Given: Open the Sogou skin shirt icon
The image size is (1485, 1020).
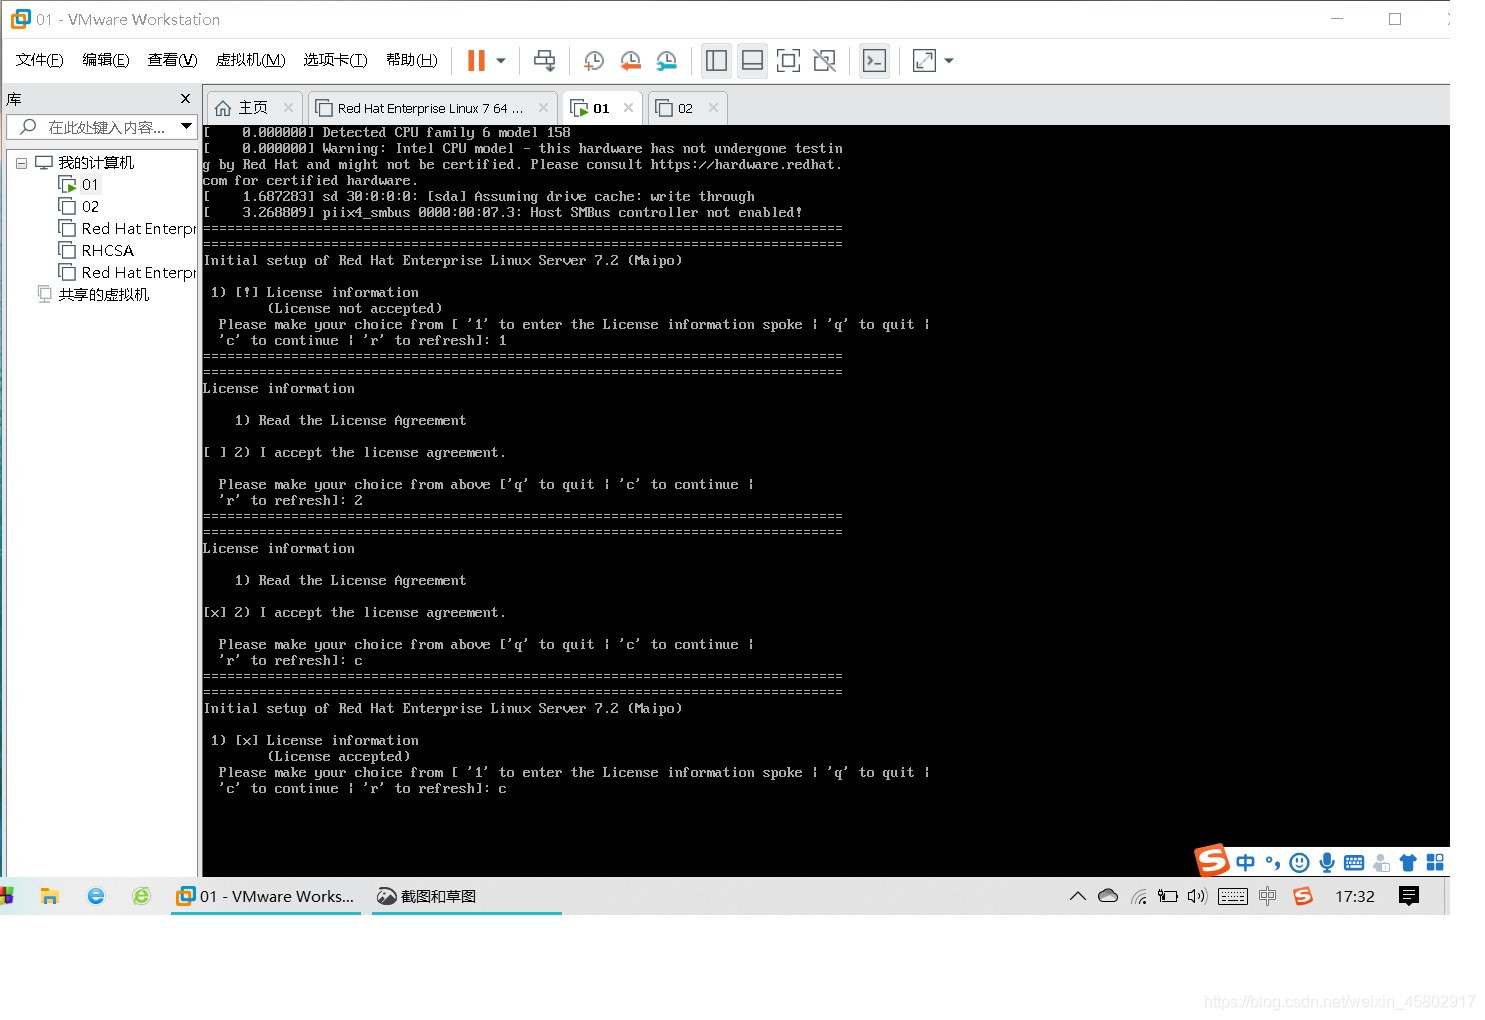Looking at the screenshot, I should (x=1408, y=862).
